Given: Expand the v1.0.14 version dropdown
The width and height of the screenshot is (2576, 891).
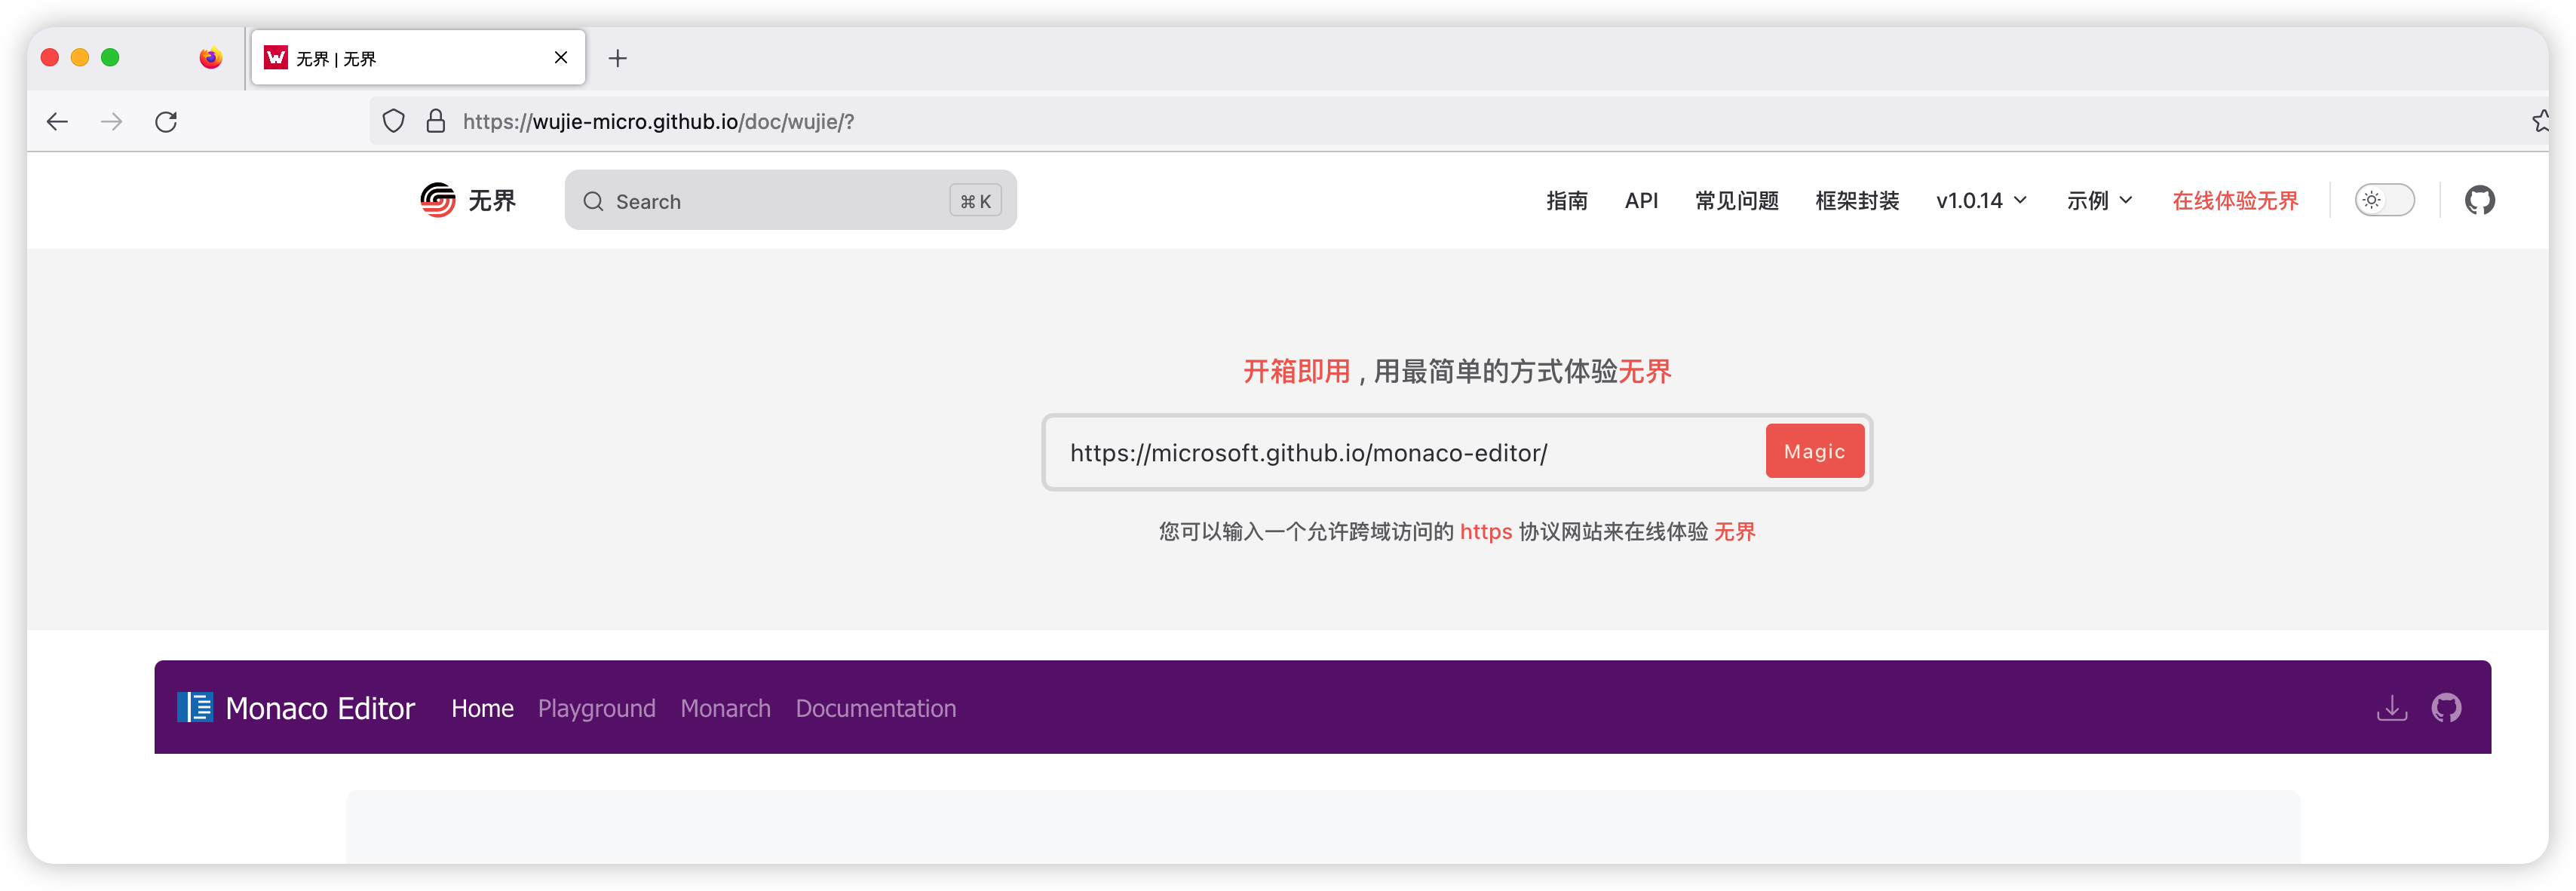Looking at the screenshot, I should [x=1981, y=200].
